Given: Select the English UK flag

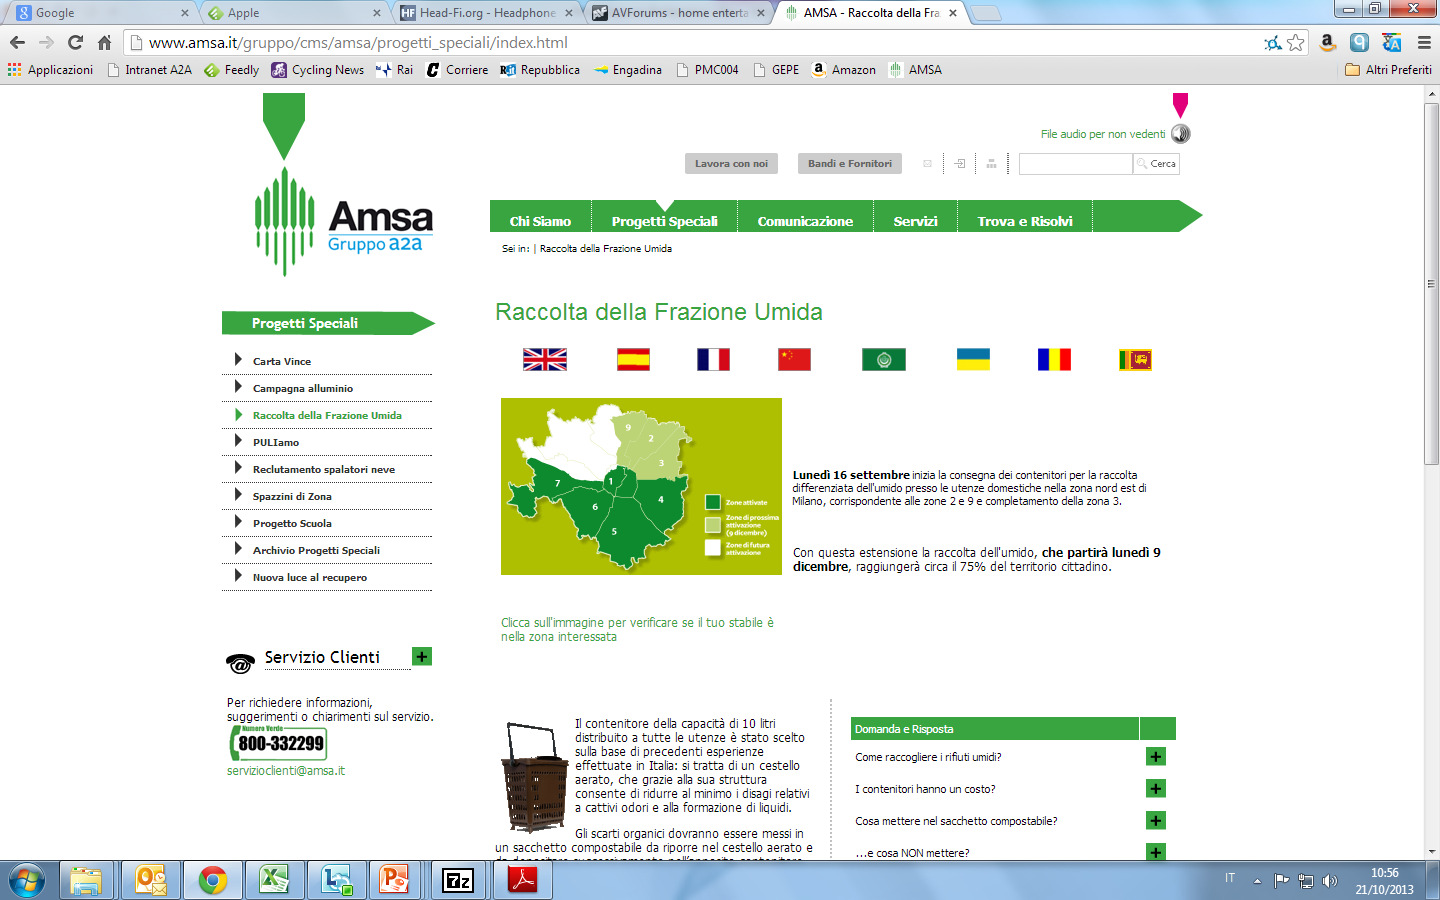Looking at the screenshot, I should [545, 359].
